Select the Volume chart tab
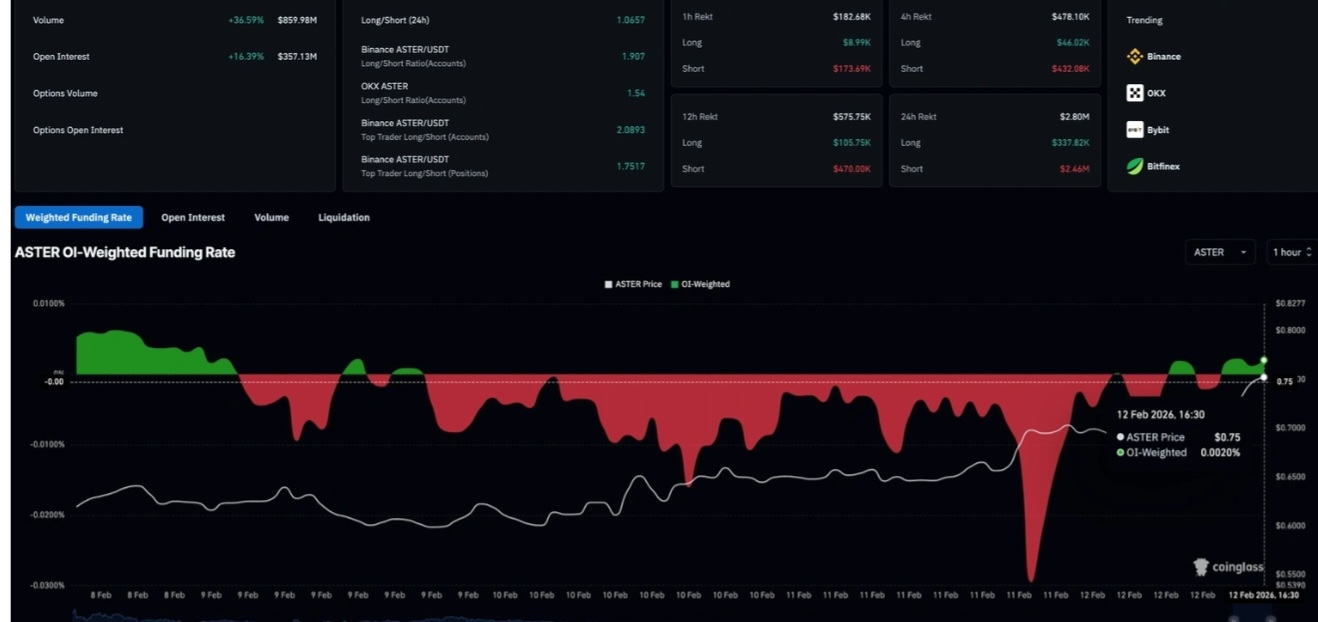 pyautogui.click(x=271, y=217)
